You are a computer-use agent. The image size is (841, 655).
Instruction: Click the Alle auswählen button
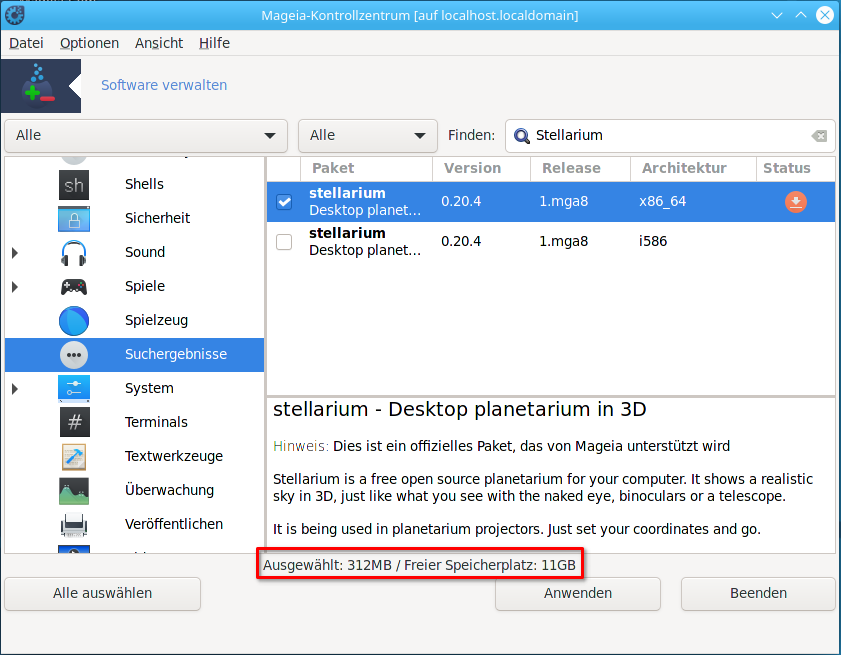(102, 593)
